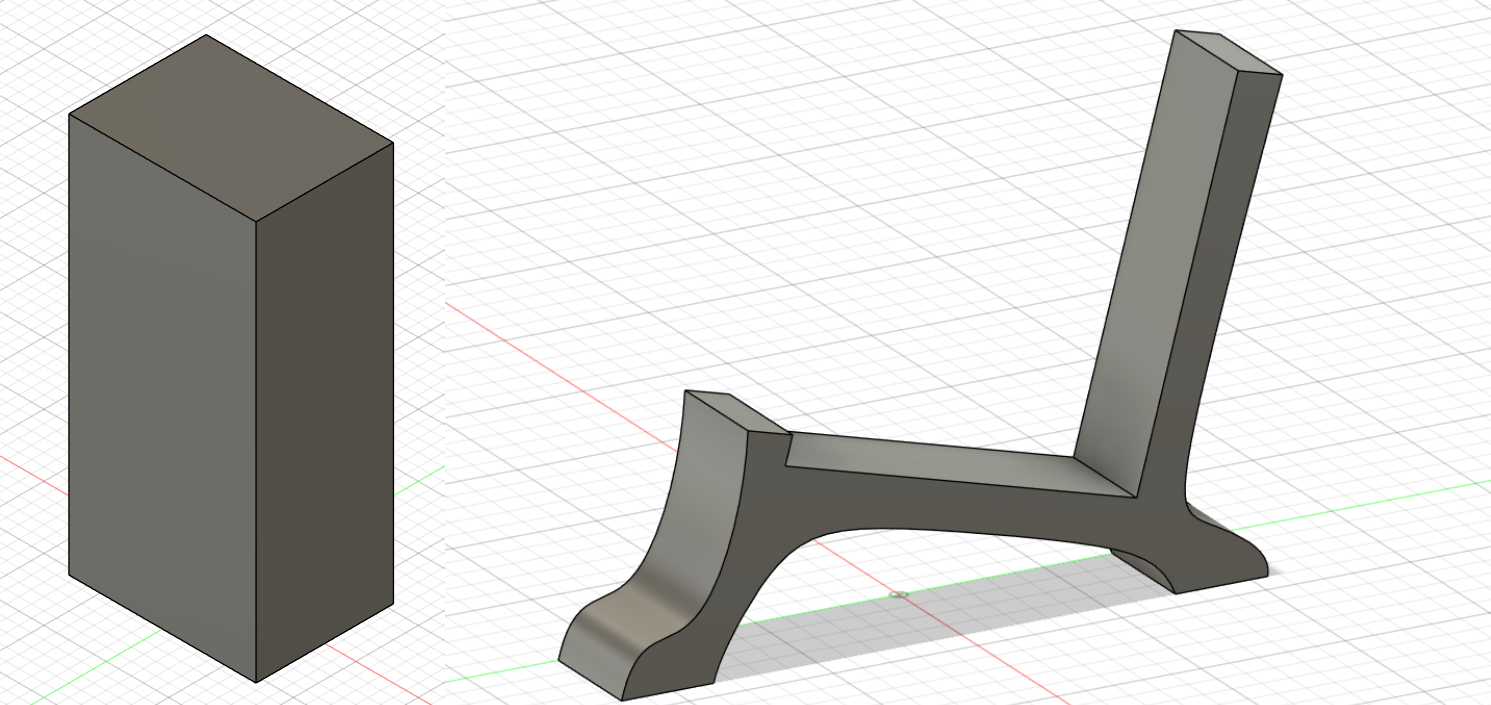Click the box's lighter left front face
The height and width of the screenshot is (705, 1491).
pos(160,390)
